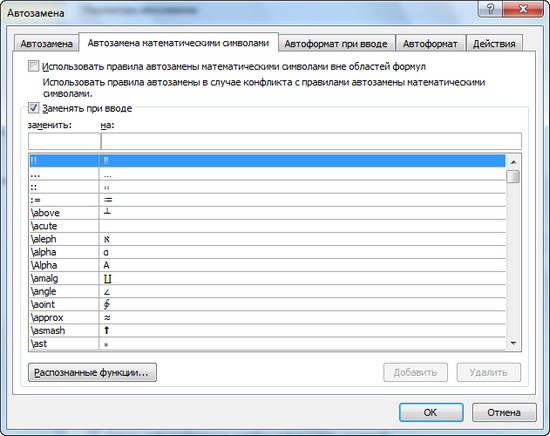
Task: Click the ∐ symbol in \amalg row
Action: click(107, 279)
